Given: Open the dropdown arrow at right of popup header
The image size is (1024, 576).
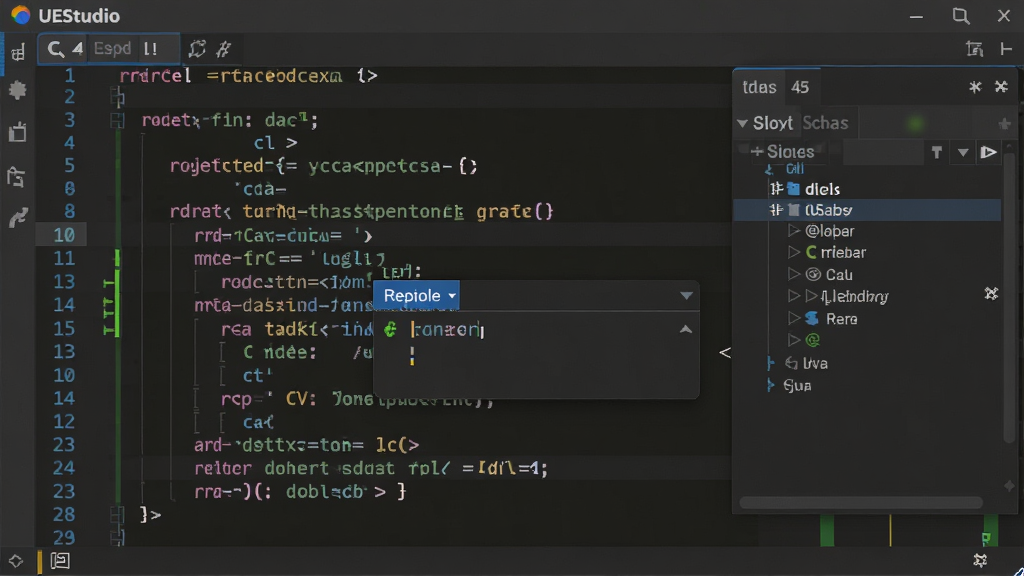Looking at the screenshot, I should pyautogui.click(x=686, y=296).
